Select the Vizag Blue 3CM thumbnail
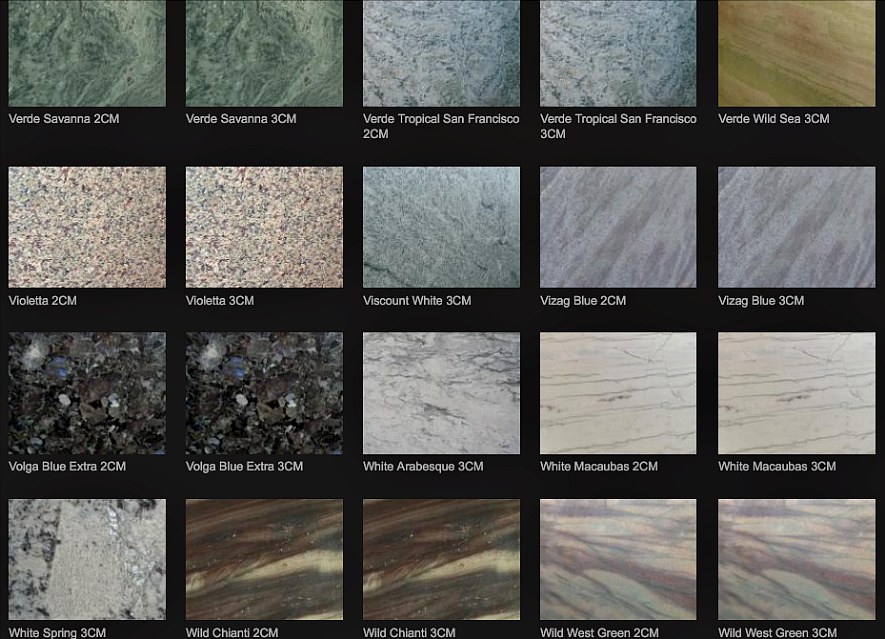The height and width of the screenshot is (639, 885). (796, 227)
